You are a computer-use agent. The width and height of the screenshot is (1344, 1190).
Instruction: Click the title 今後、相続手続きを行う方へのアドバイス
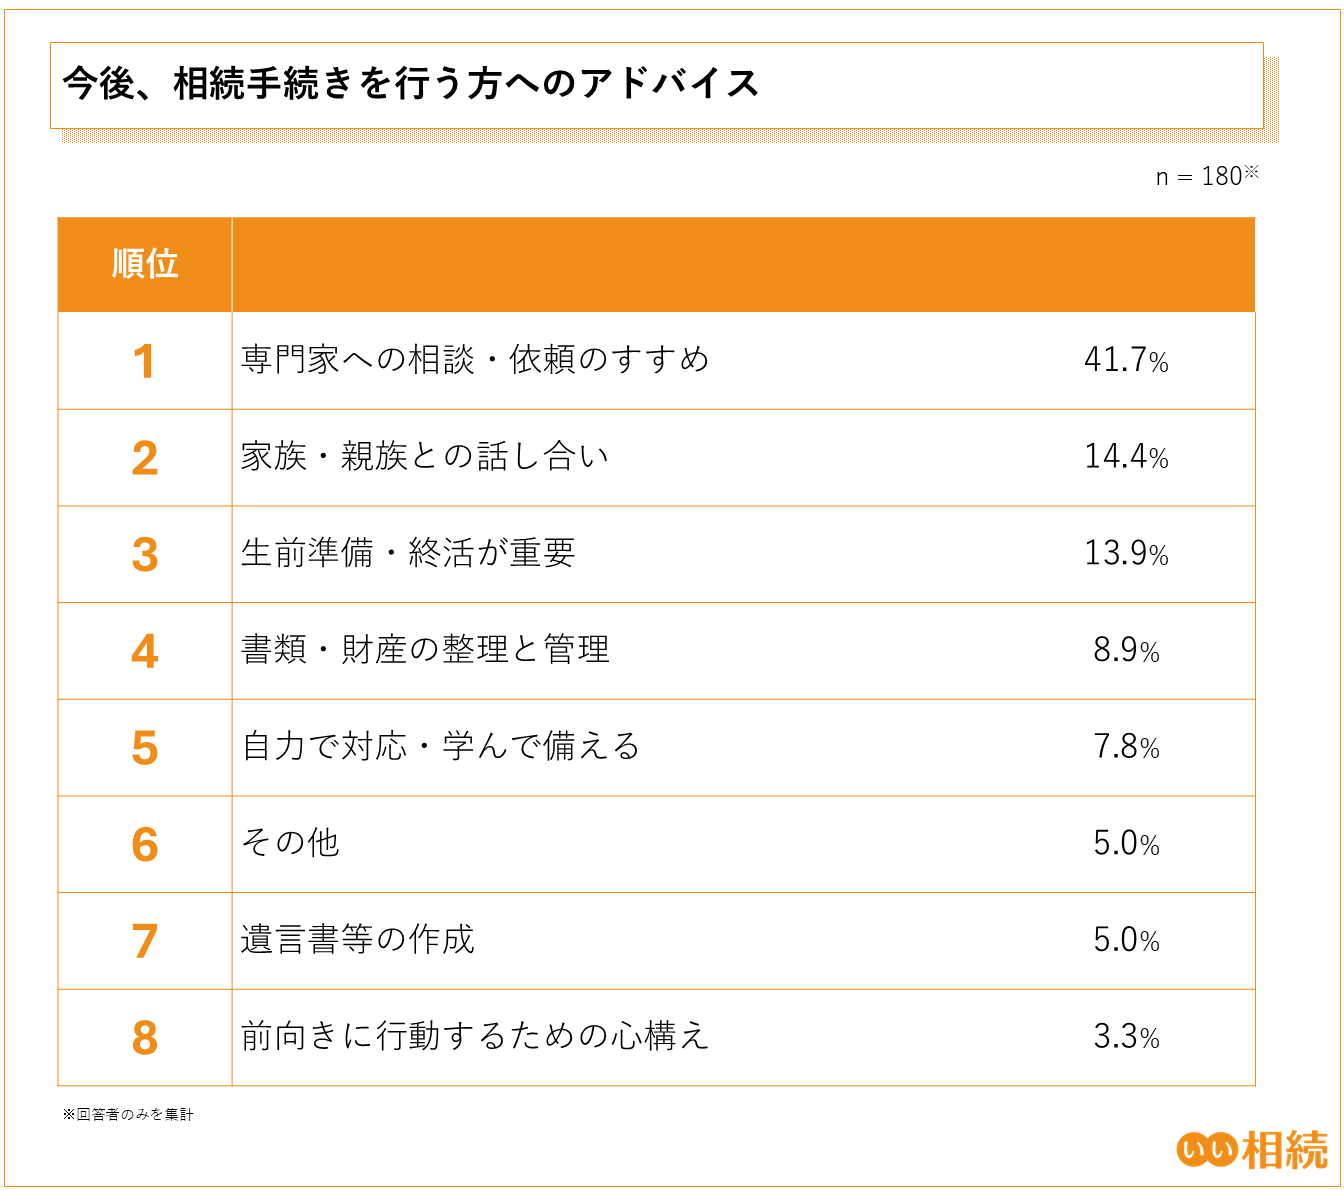coord(410,84)
